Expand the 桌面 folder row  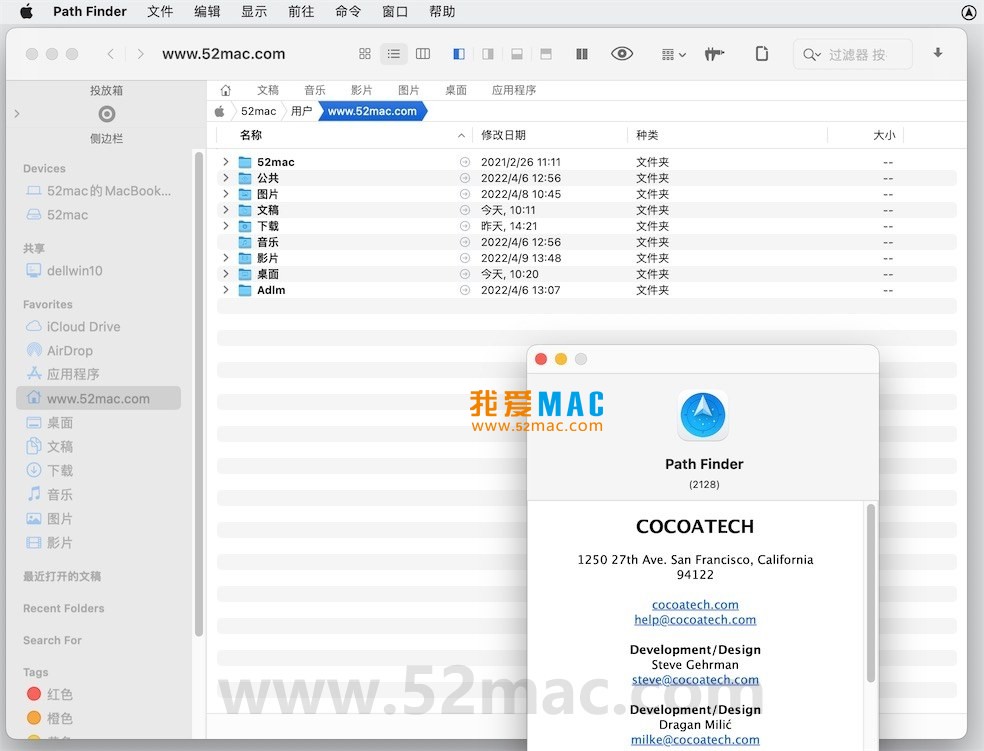tap(226, 274)
